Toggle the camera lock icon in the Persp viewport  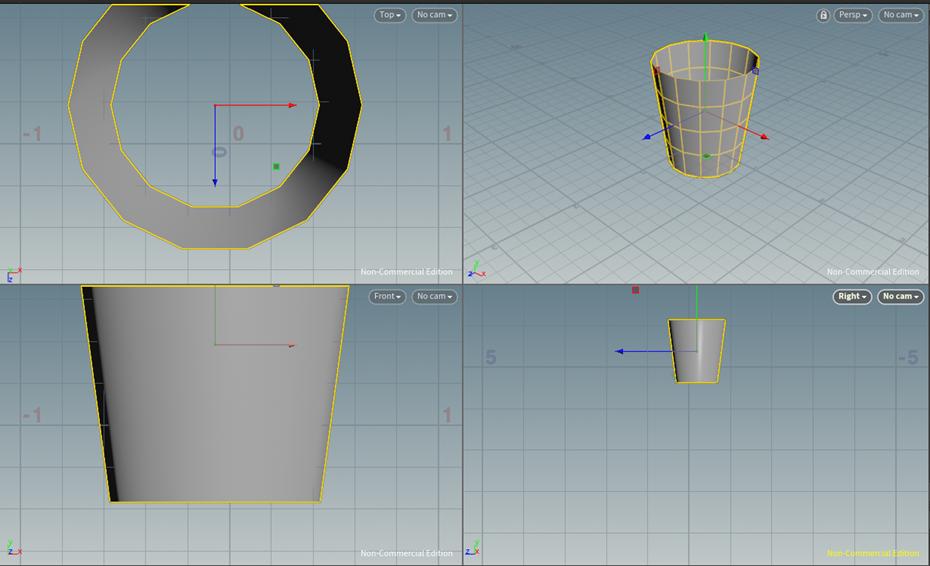point(823,15)
